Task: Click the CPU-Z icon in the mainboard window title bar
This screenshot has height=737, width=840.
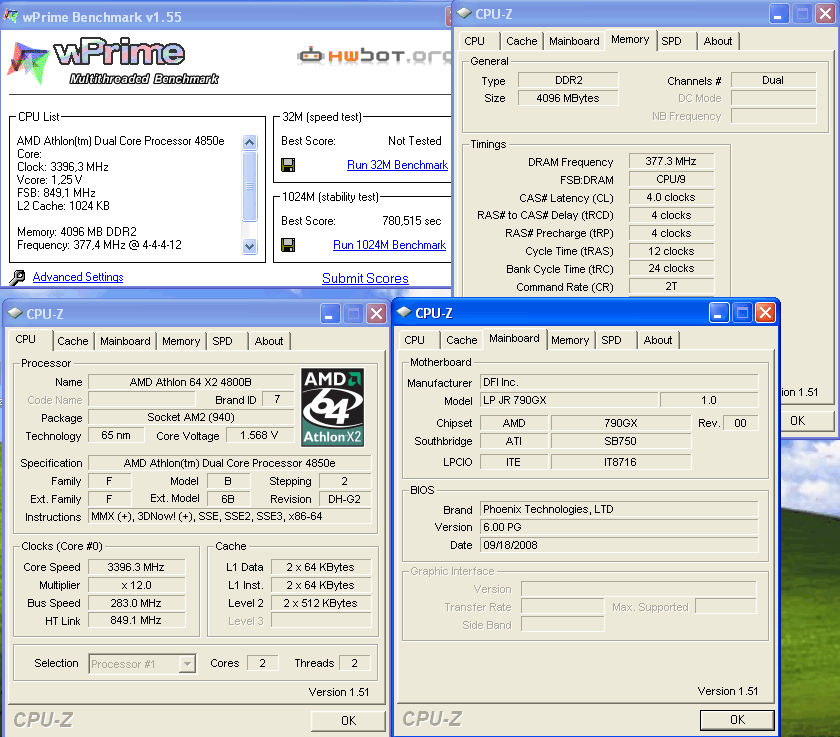Action: 404,312
